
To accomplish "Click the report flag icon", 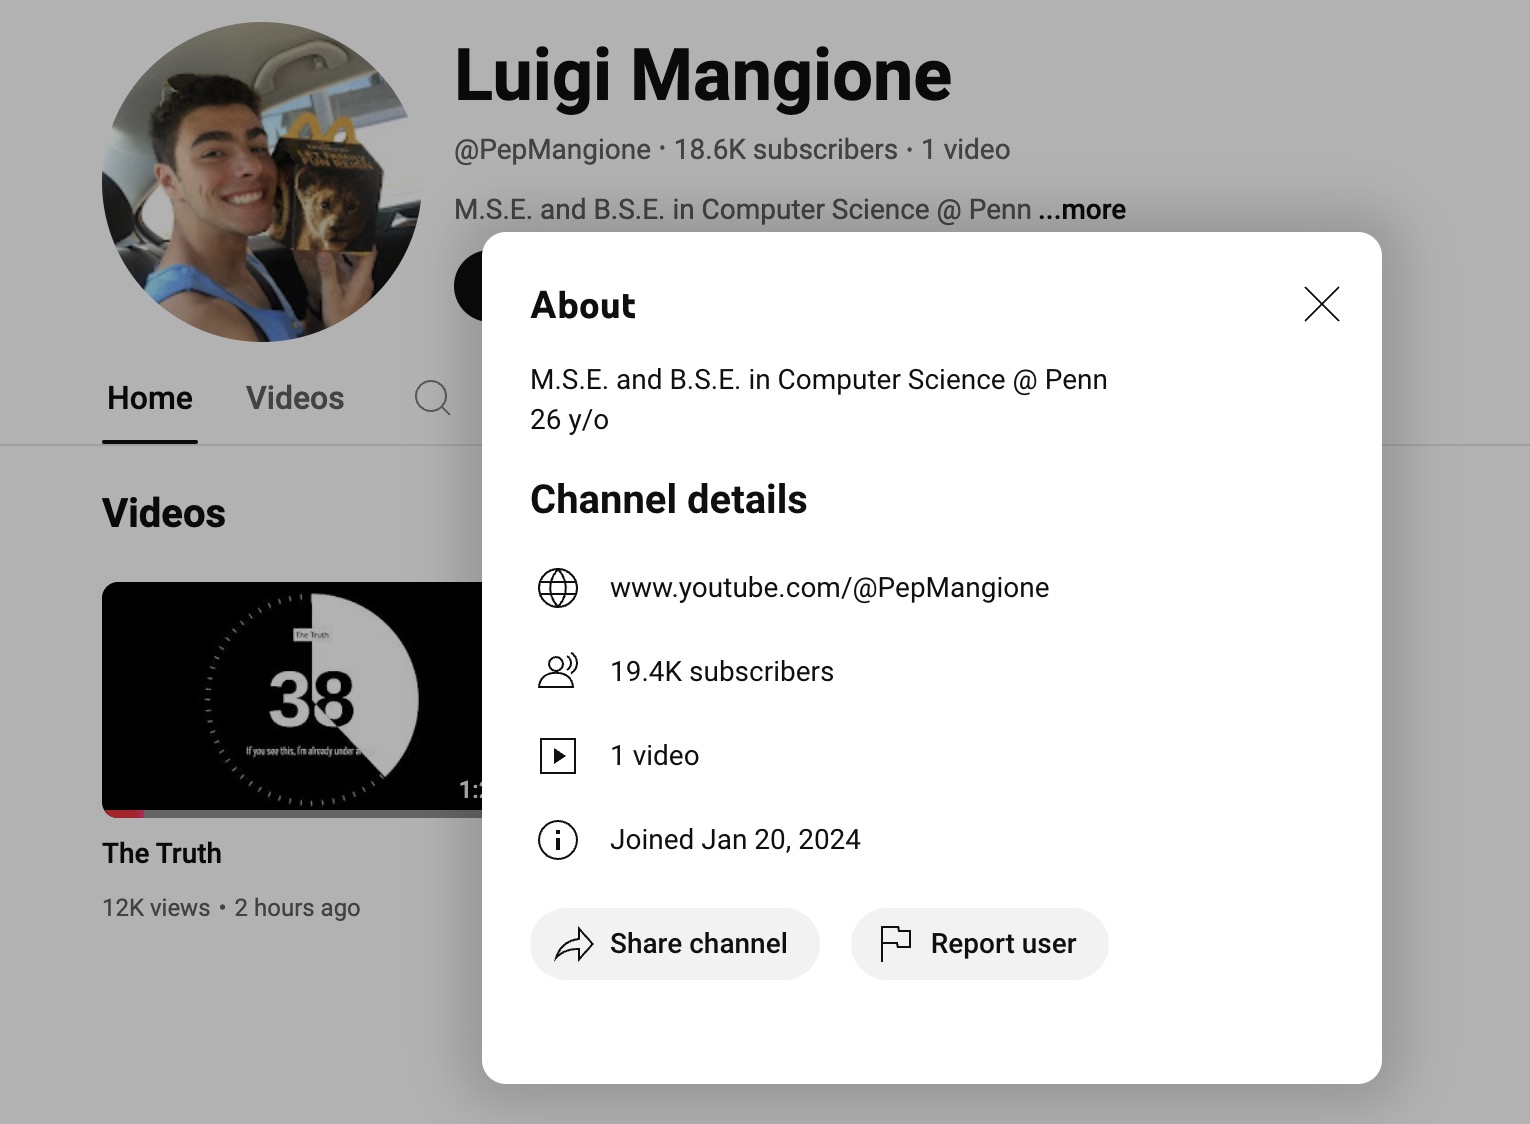I will point(895,943).
